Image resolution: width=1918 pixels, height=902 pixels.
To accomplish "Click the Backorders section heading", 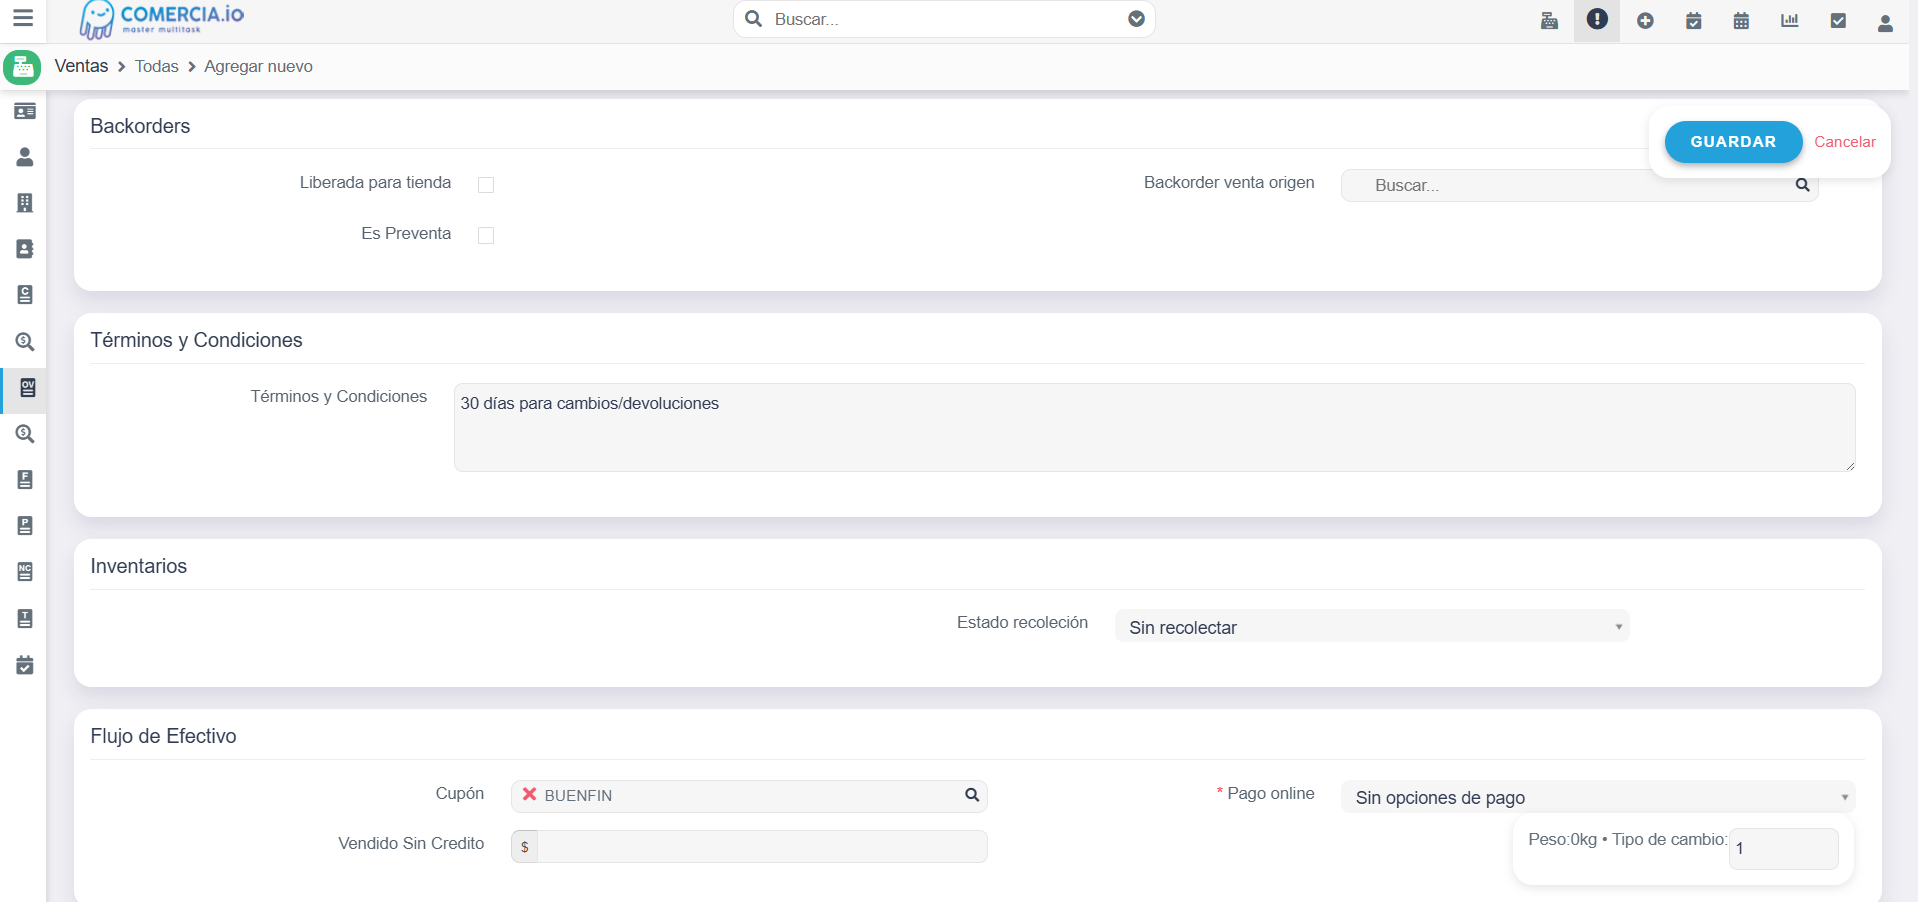I will pyautogui.click(x=140, y=126).
